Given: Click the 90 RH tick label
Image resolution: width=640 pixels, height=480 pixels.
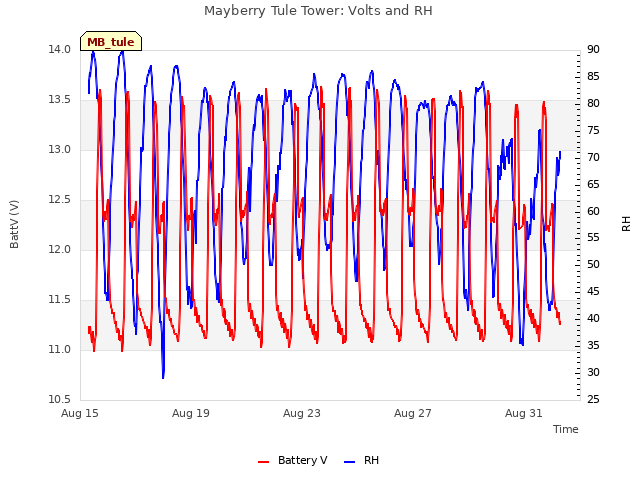Looking at the screenshot, I should [593, 50].
